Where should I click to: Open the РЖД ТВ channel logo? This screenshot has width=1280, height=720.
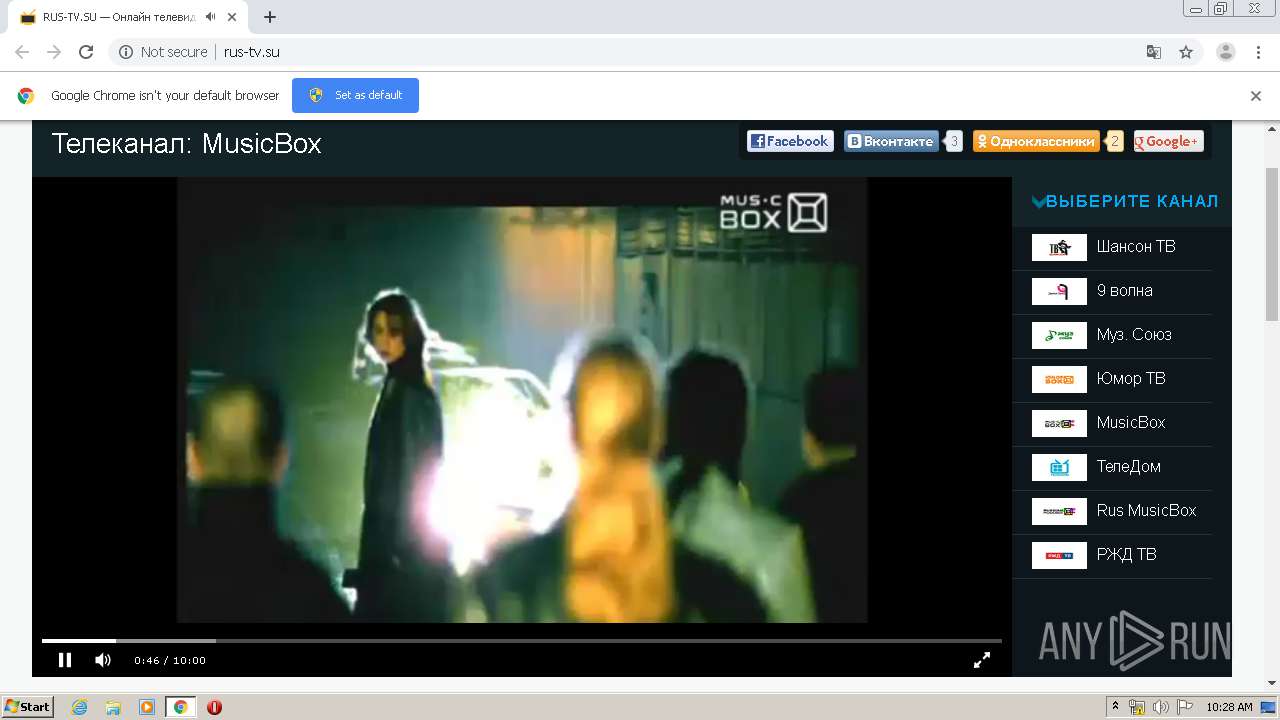pyautogui.click(x=1059, y=555)
